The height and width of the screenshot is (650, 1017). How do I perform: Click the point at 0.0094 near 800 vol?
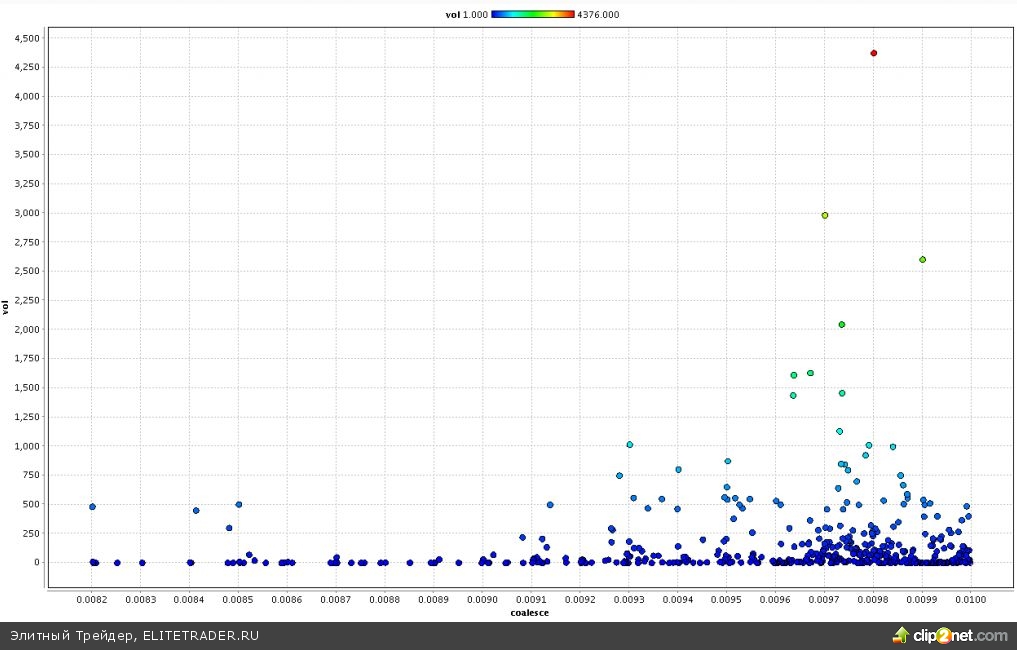click(678, 469)
